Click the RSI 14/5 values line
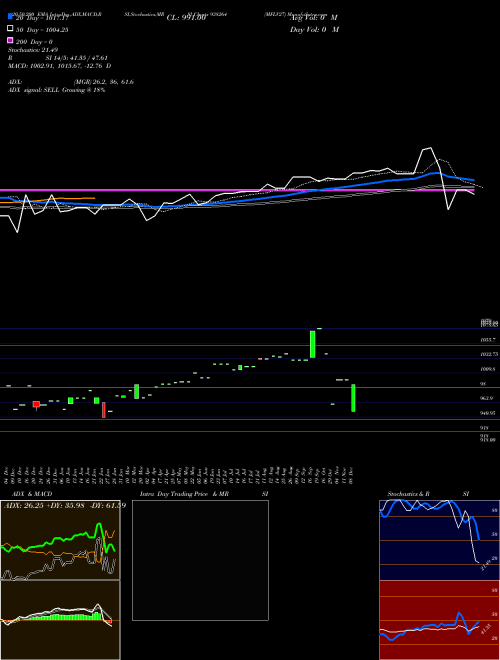Screen dimensions: 500x660 [x=58, y=58]
